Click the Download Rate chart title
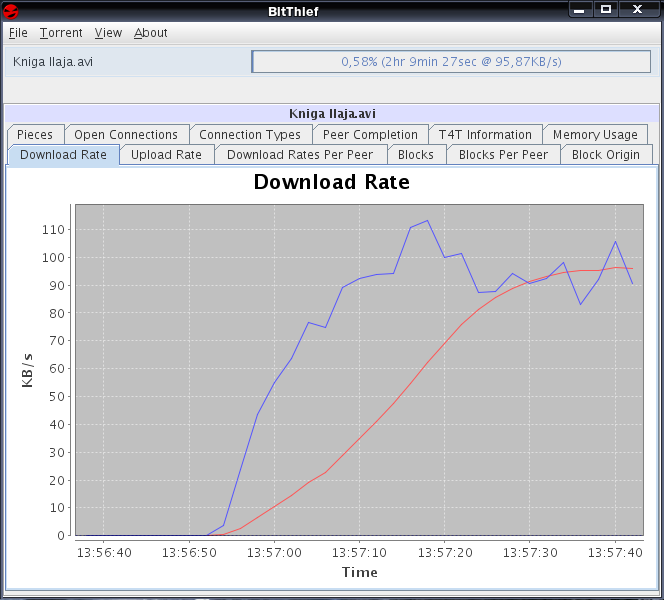 coord(332,182)
